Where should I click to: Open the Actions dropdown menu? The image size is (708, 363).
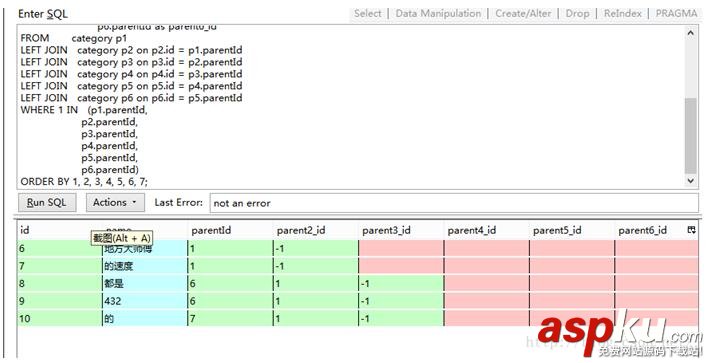[x=115, y=203]
